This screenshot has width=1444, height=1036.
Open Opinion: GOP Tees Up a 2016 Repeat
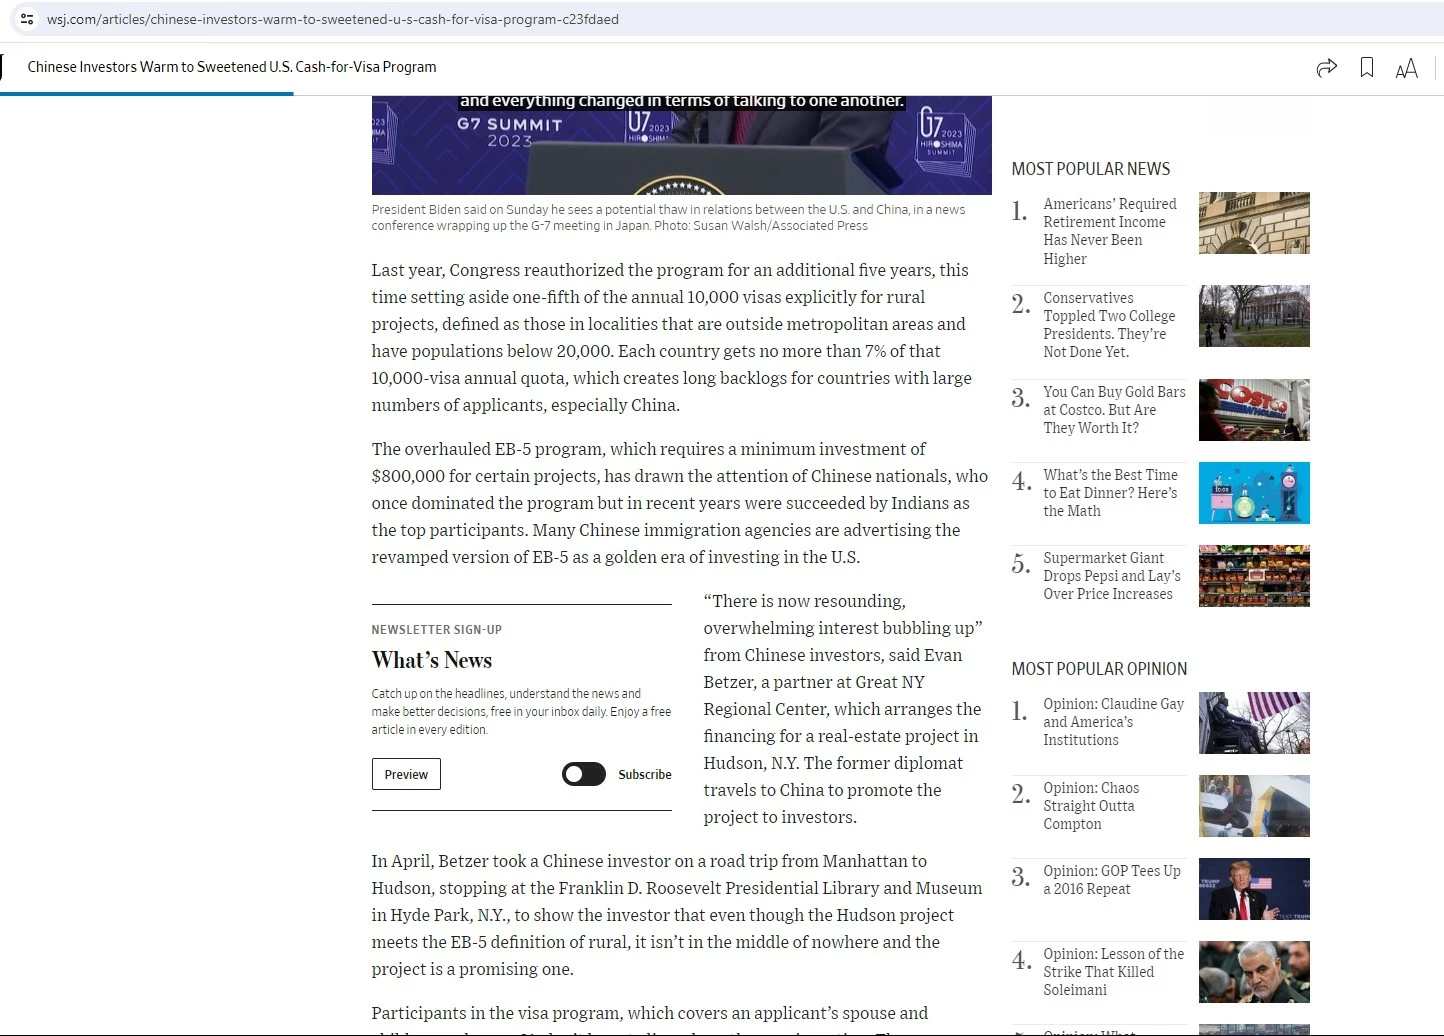(1111, 880)
